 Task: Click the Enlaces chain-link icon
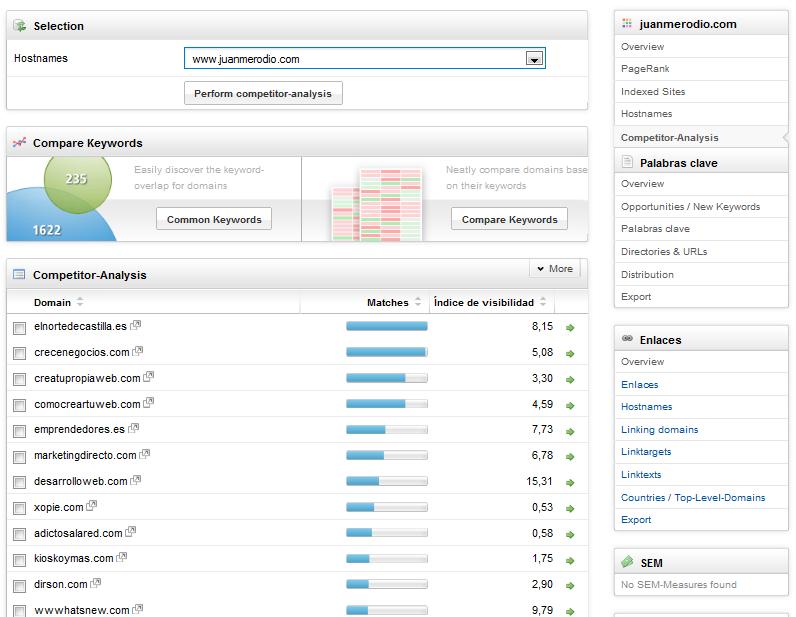627,339
